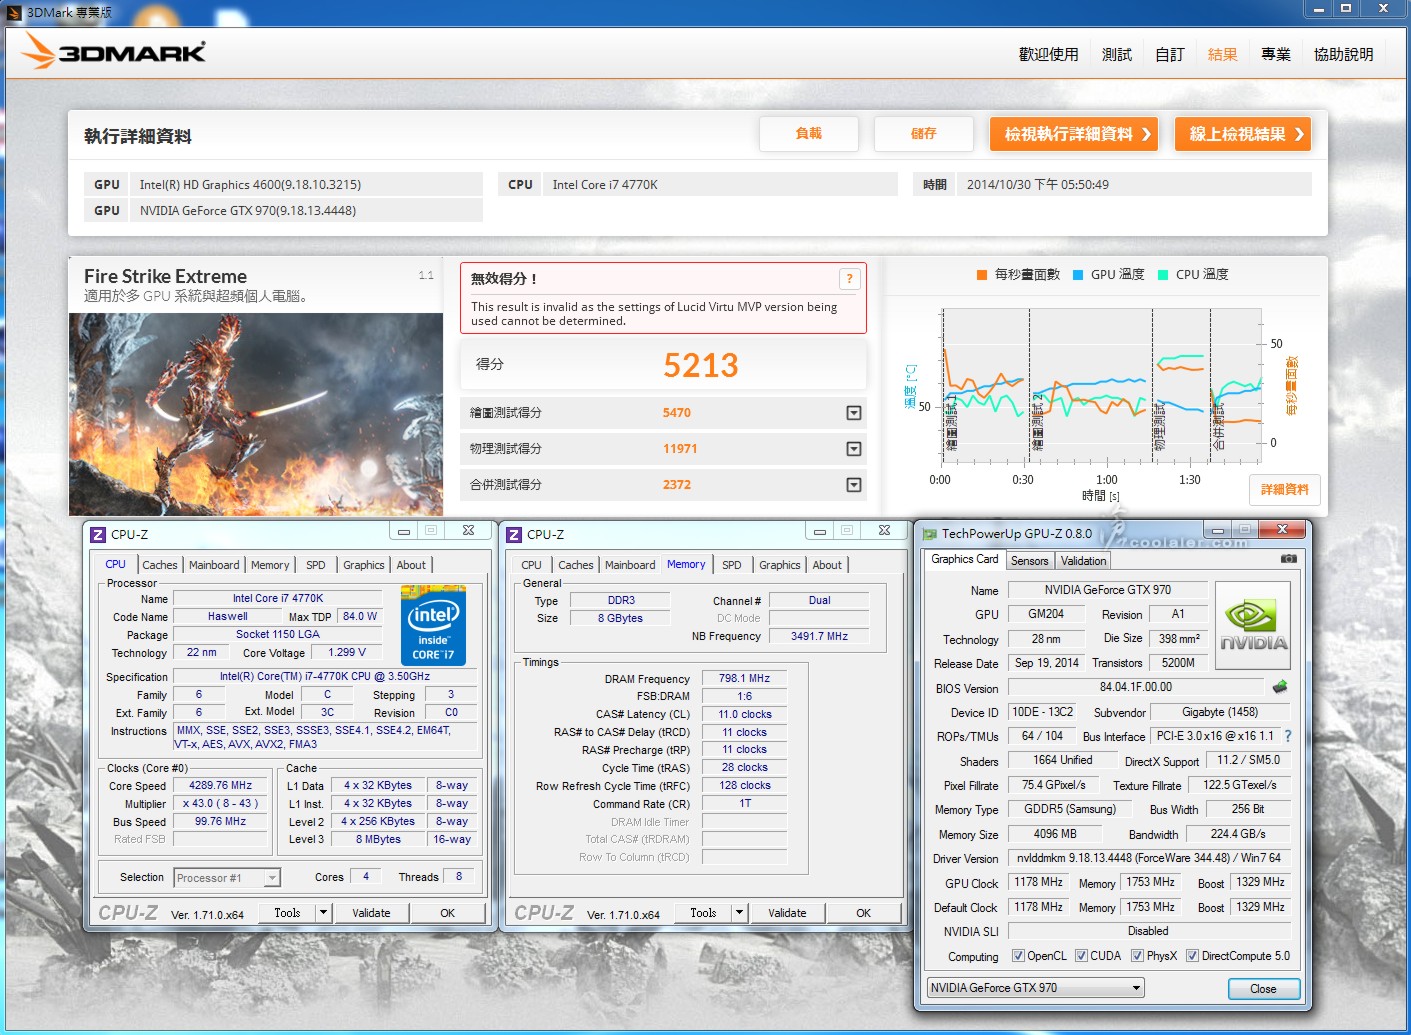
Task: Click the NB Frequency value 3491.7 MHz
Action: pos(819,636)
